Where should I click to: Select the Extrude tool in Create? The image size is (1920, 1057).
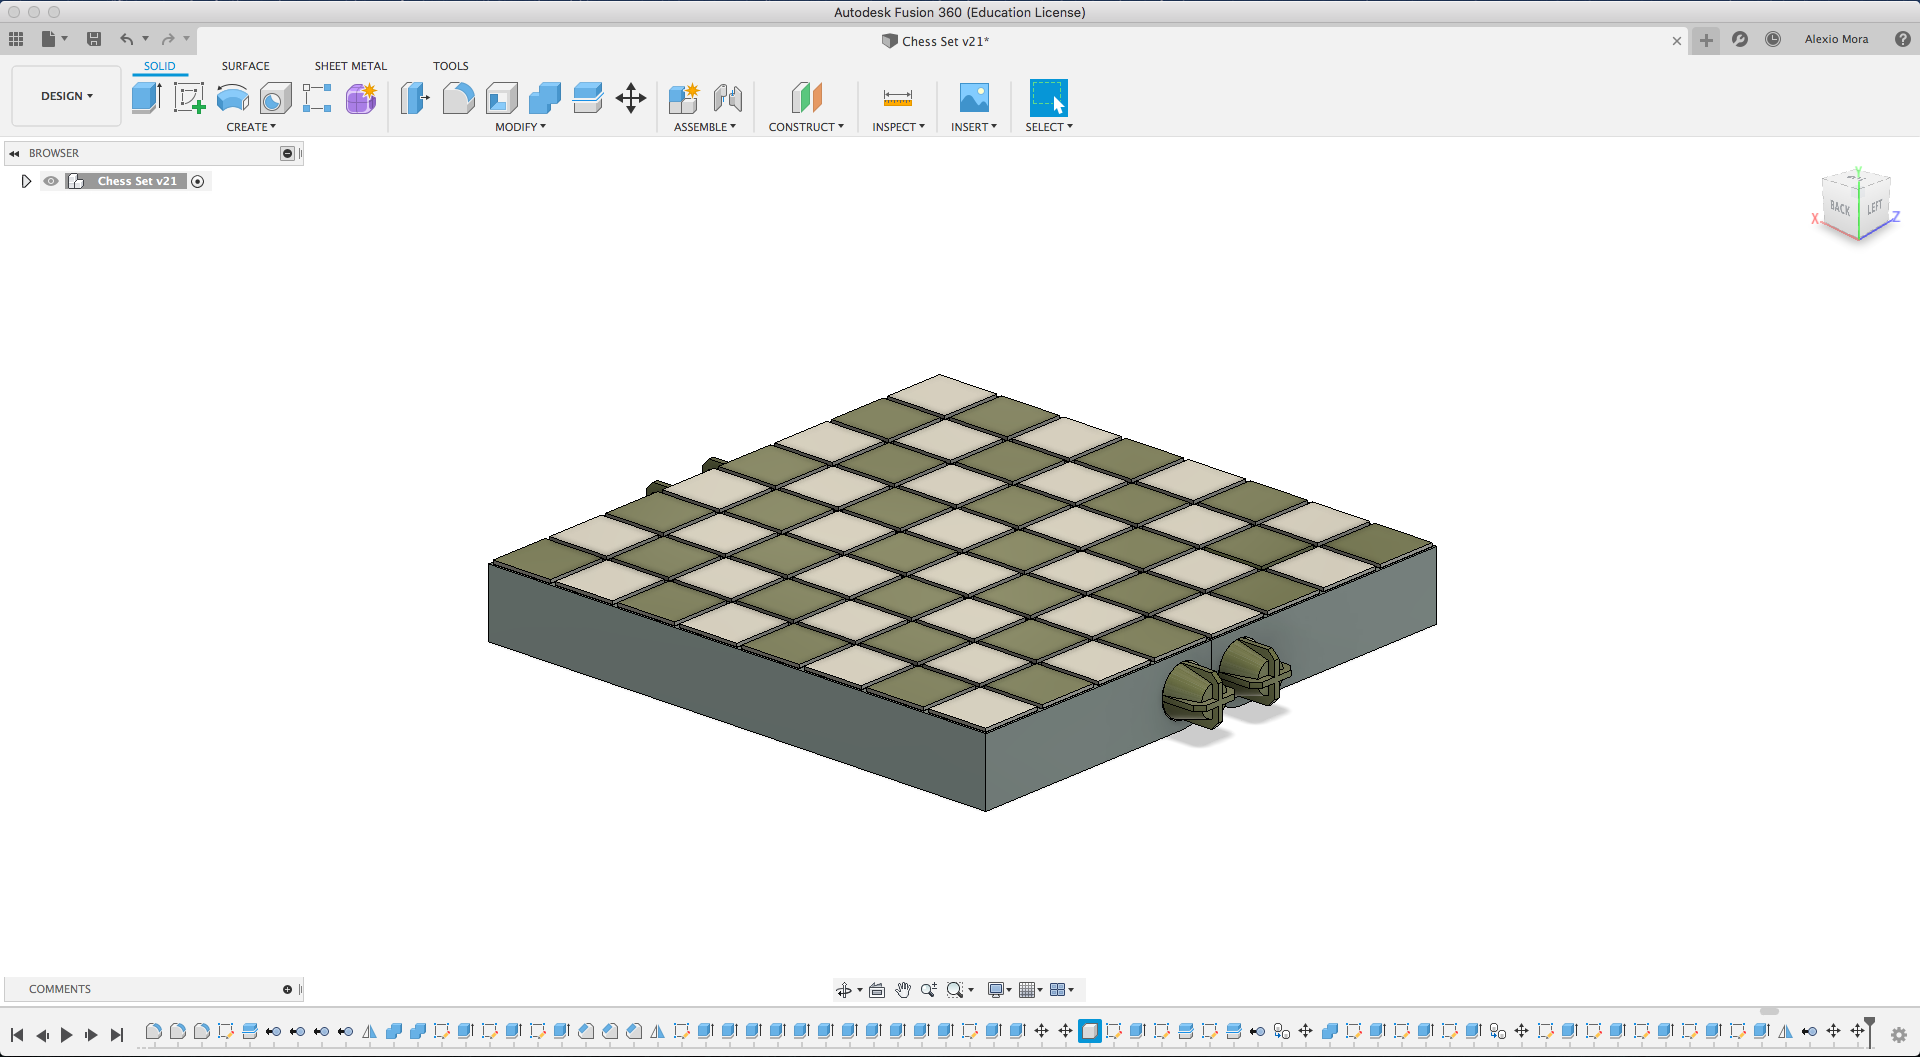tap(147, 98)
